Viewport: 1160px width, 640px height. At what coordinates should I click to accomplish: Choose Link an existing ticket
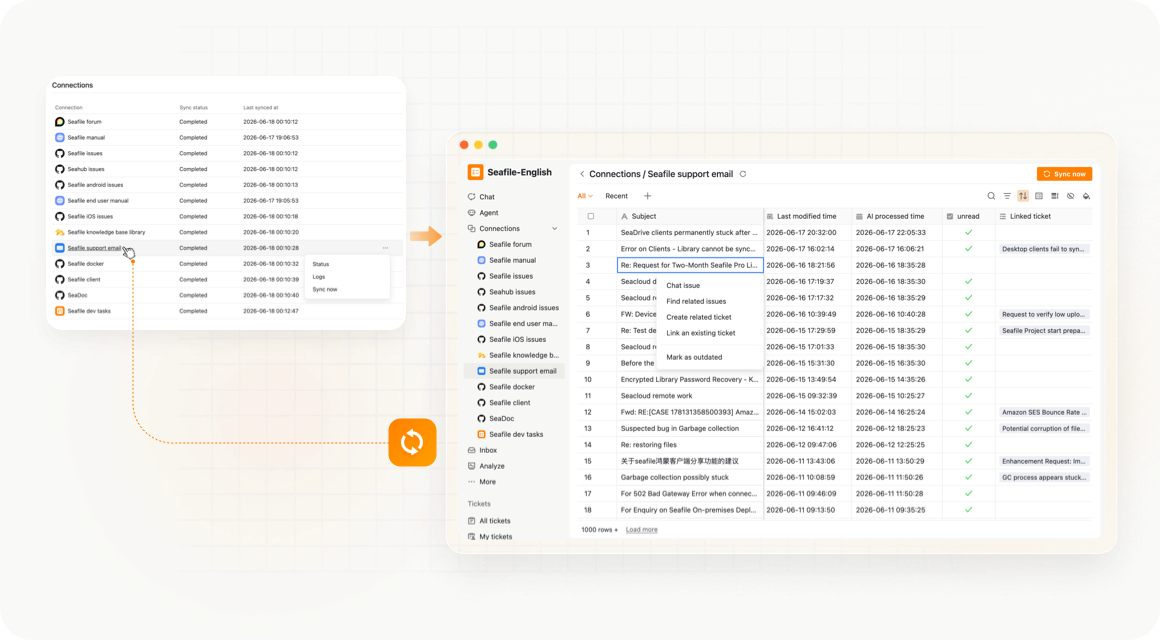[x=701, y=333]
